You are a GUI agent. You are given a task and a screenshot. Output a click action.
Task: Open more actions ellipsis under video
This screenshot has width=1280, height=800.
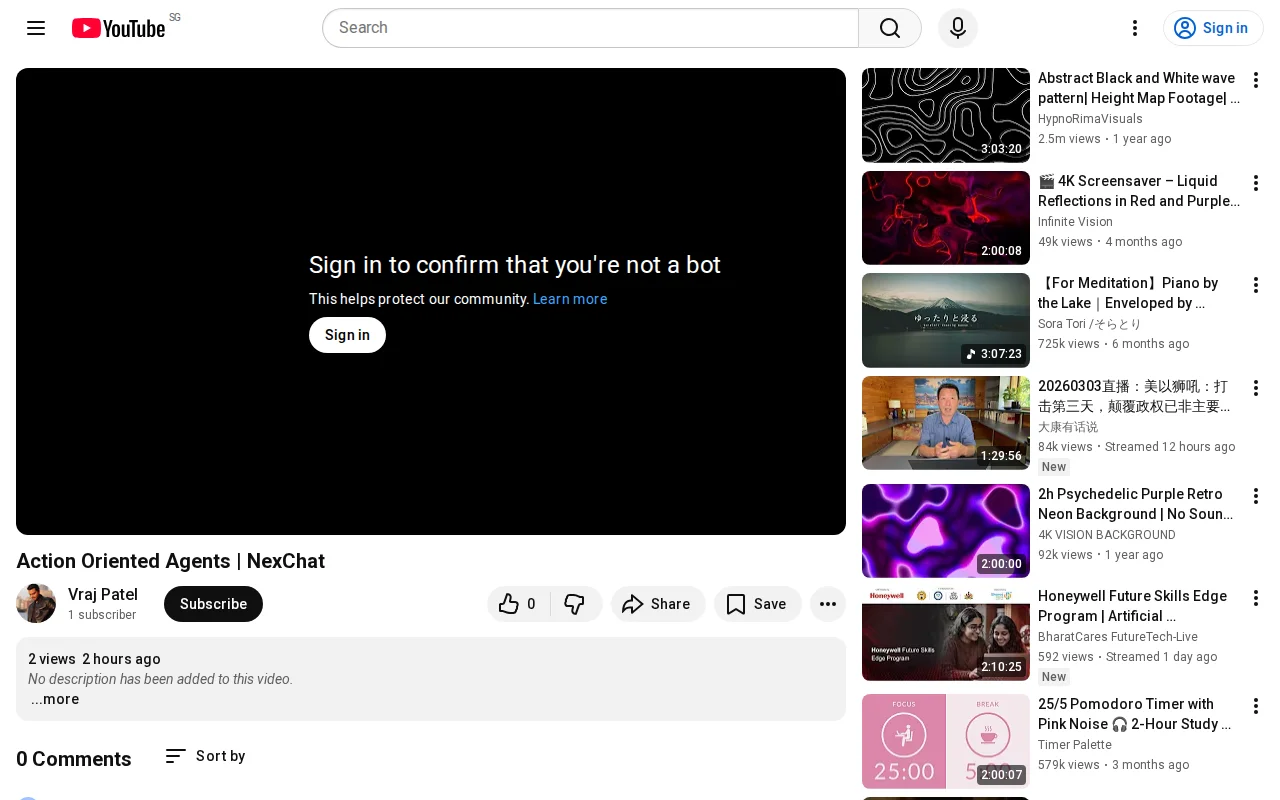pyautogui.click(x=828, y=604)
